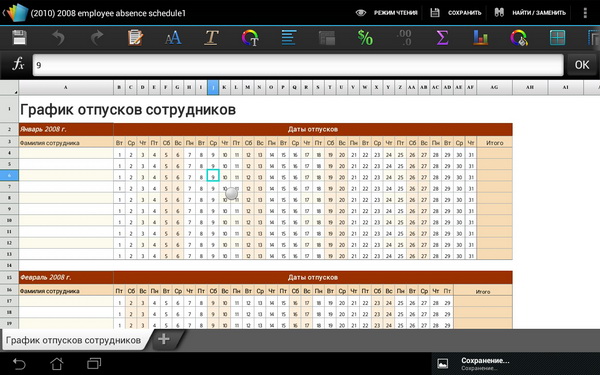This screenshot has width=600, height=375.
Task: Insert a chart using the bar chart icon
Action: [x=480, y=38]
